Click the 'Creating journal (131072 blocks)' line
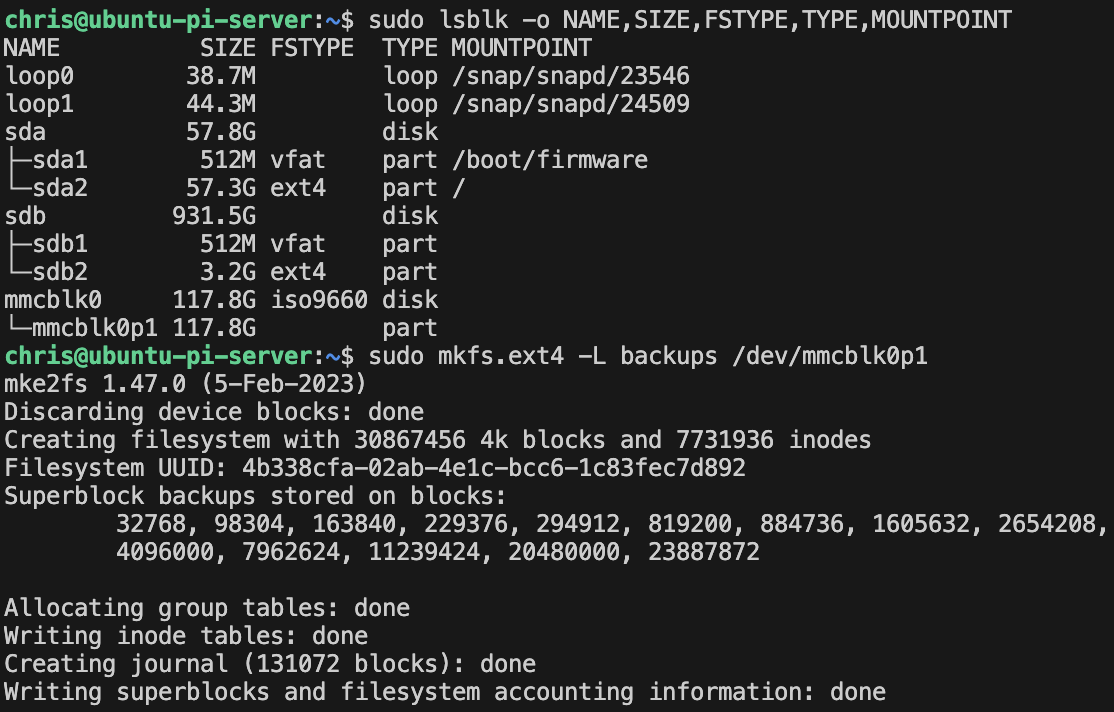Viewport: 1114px width, 712px height. (270, 664)
